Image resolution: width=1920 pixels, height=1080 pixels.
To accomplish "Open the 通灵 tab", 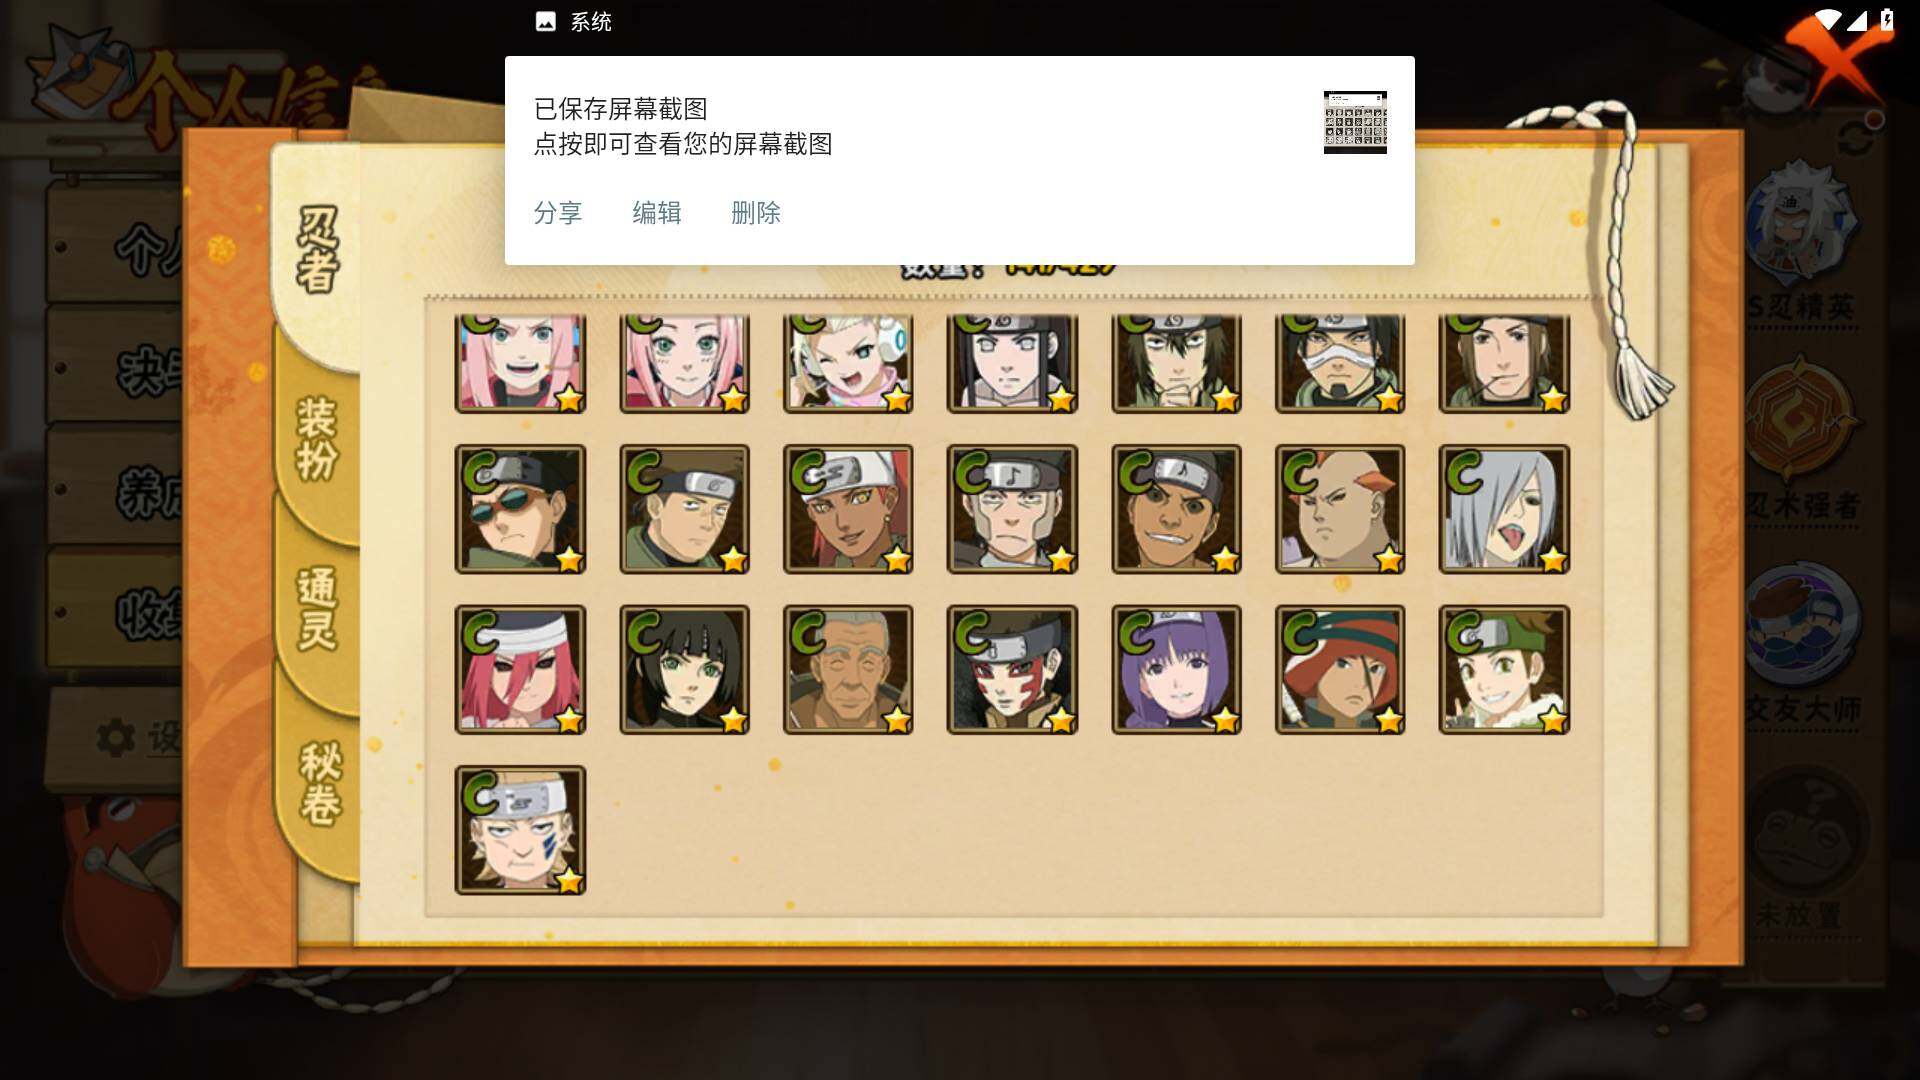I will [318, 608].
